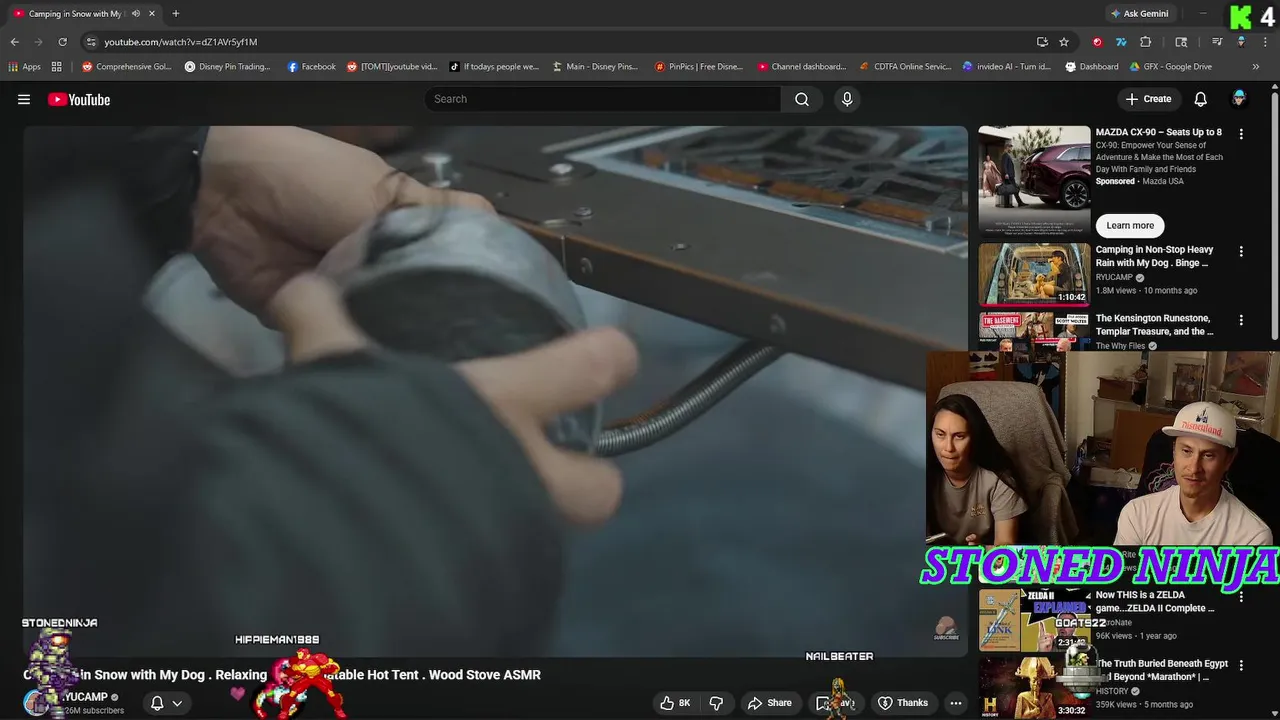
Task: Share the video
Action: pos(770,703)
